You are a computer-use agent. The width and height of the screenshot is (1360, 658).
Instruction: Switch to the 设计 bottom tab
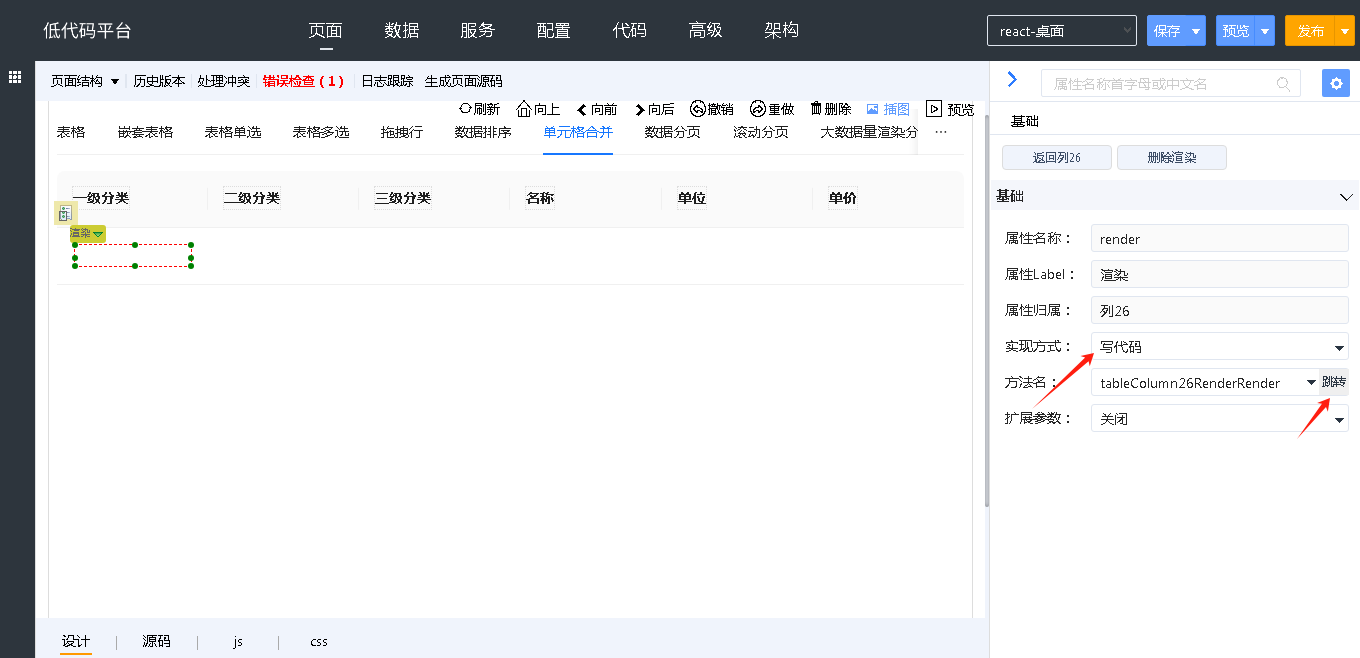76,642
